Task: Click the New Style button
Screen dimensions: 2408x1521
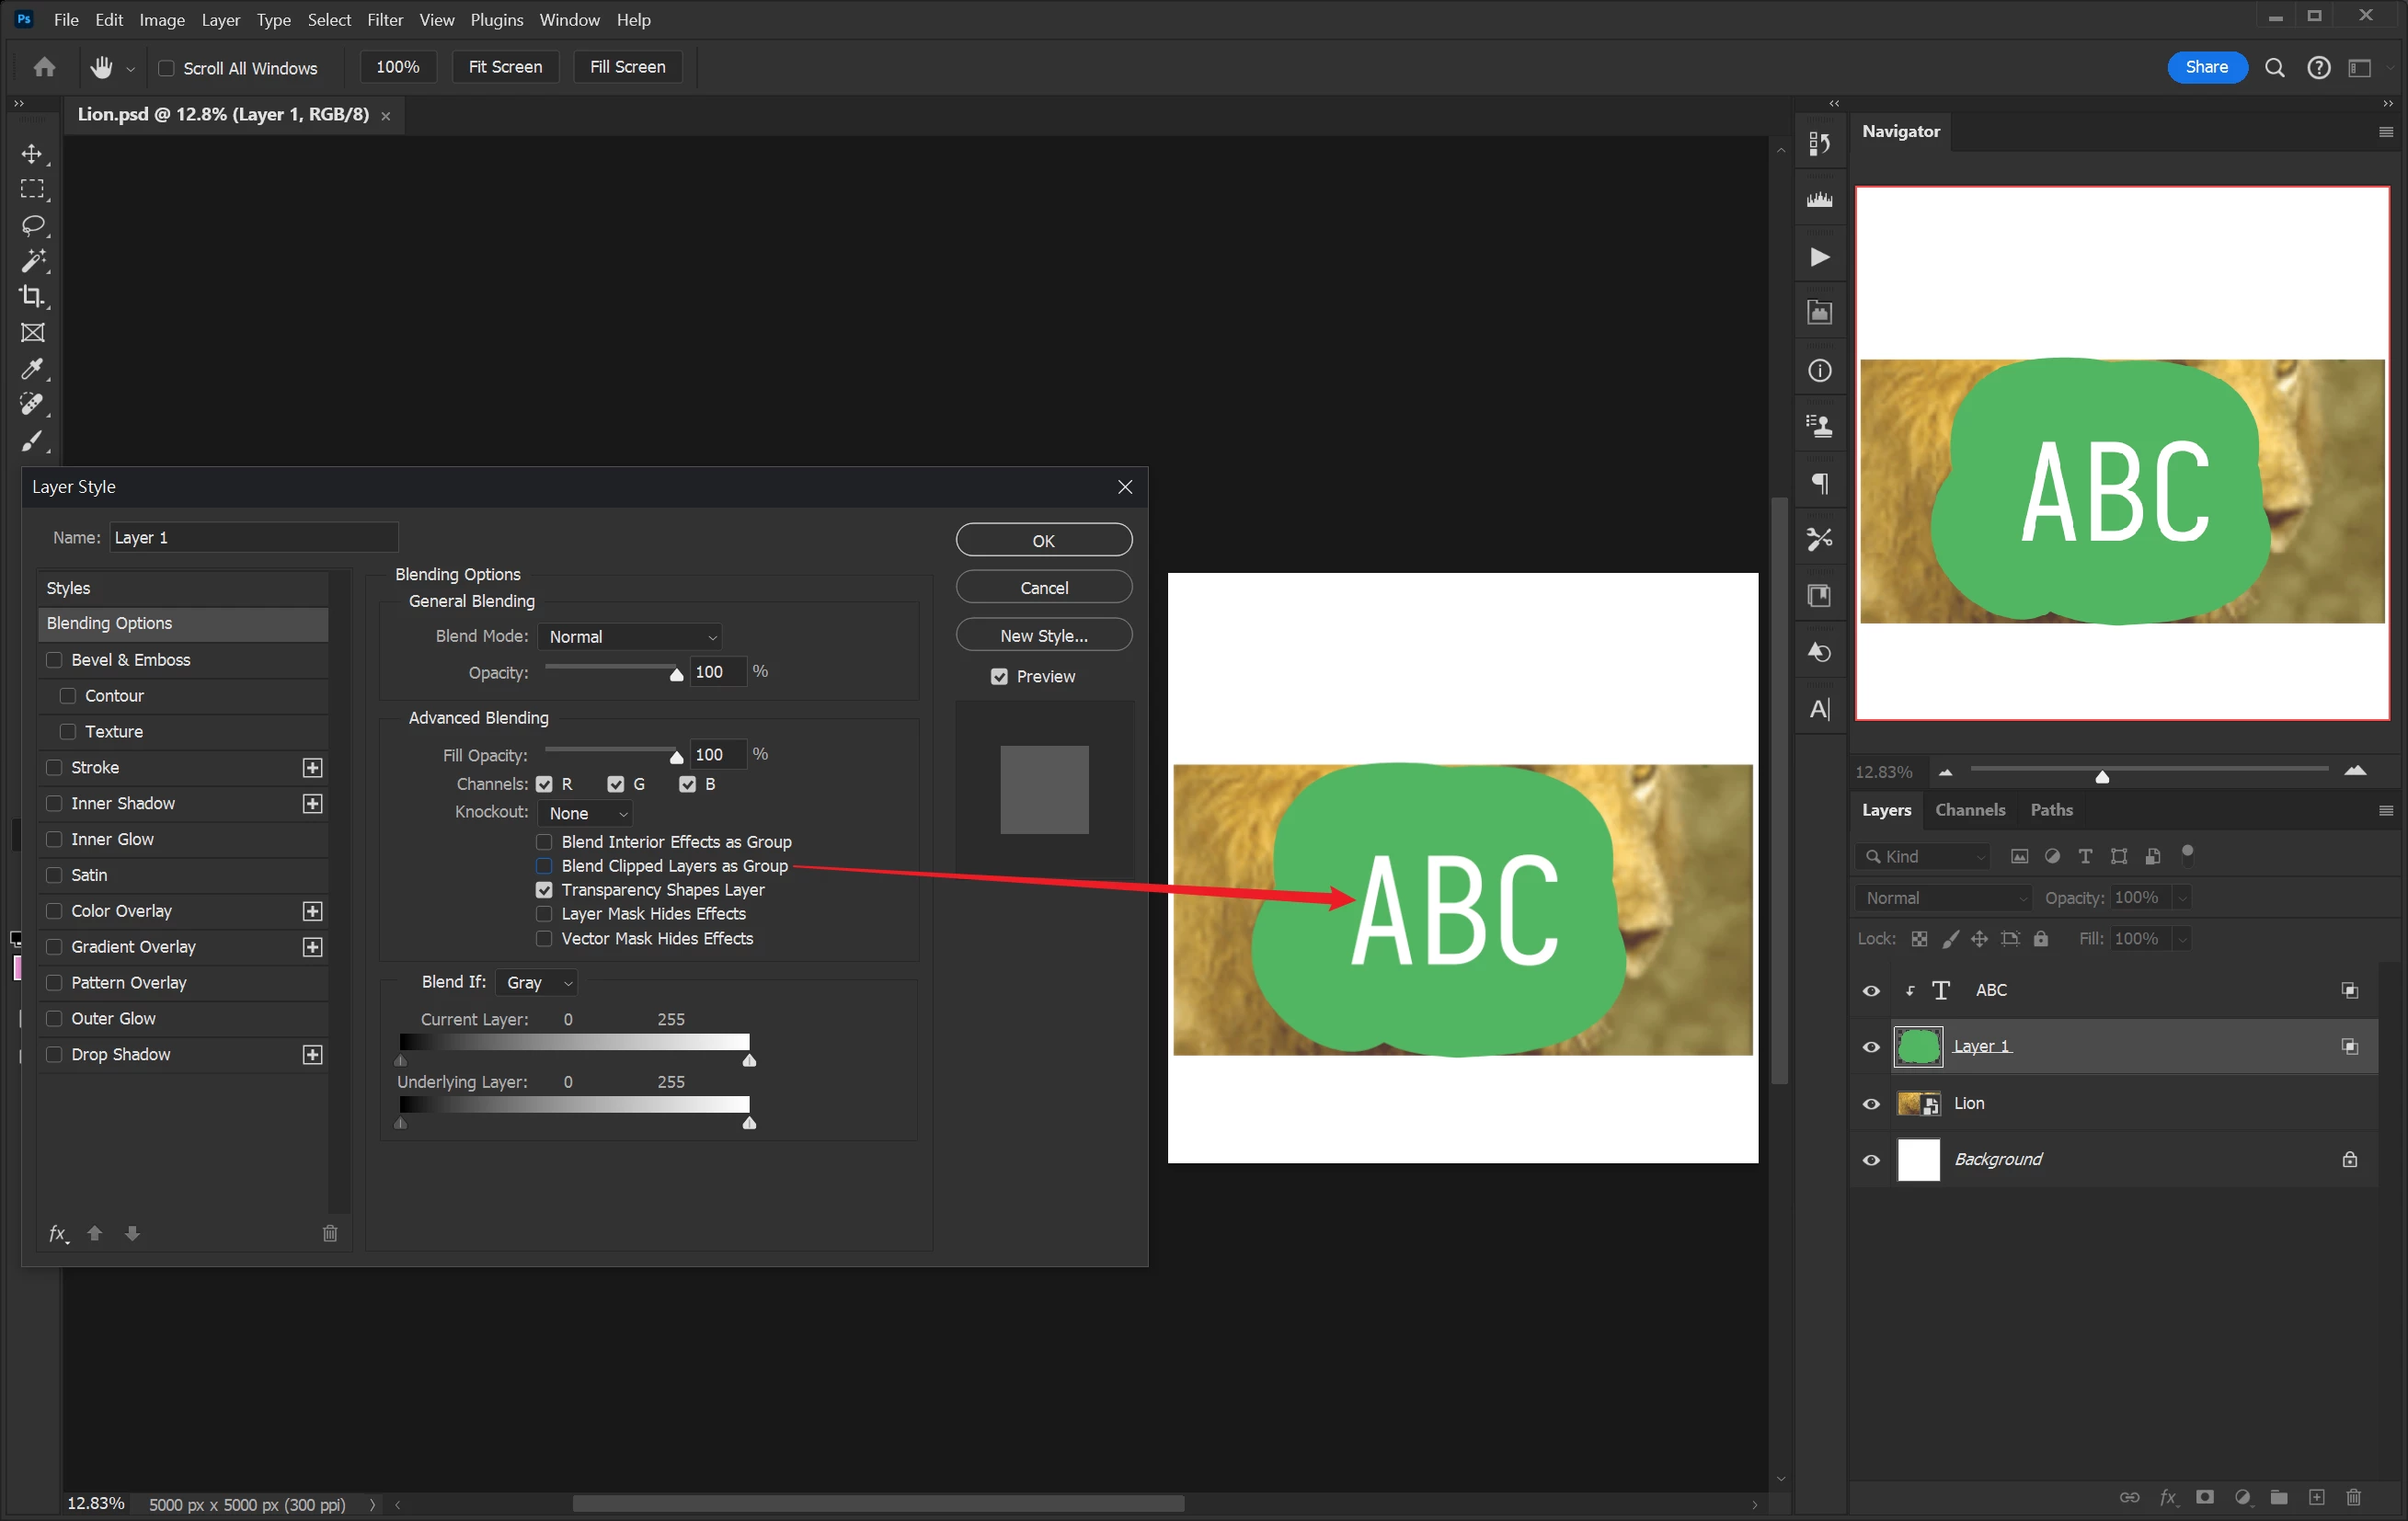Action: point(1043,635)
